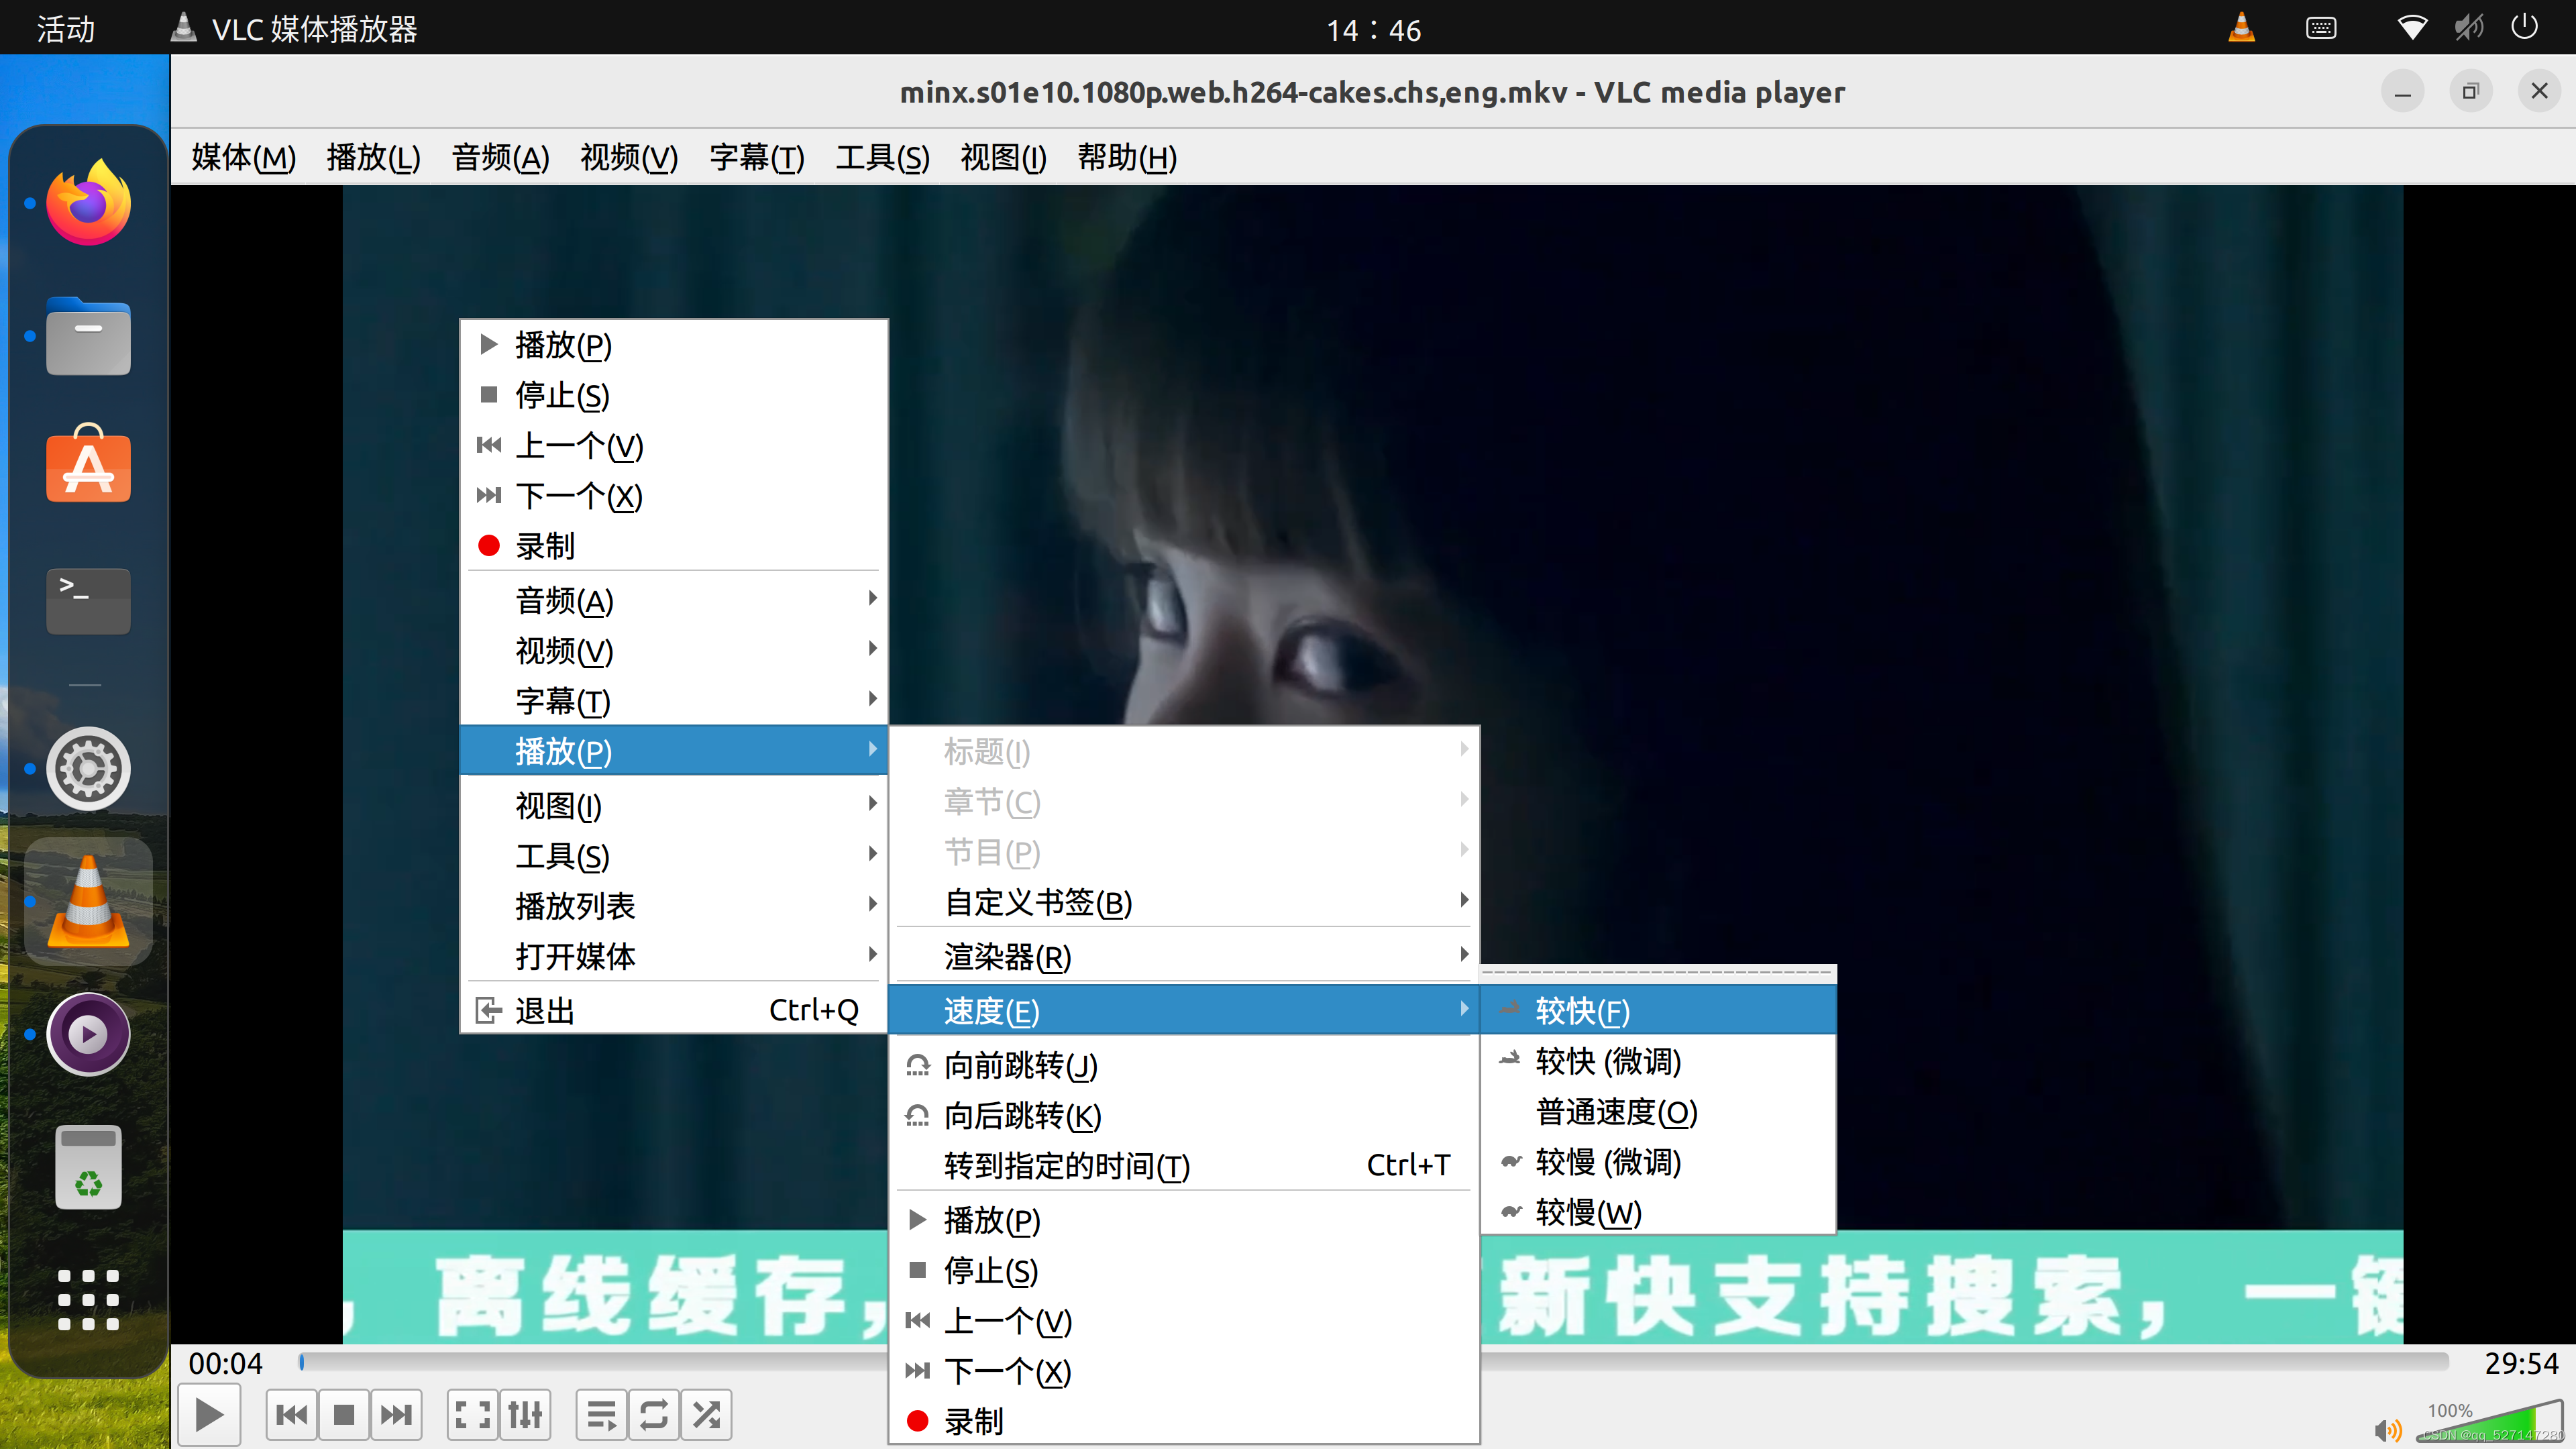This screenshot has height=1449, width=2576.
Task: Expand 音频(A) submenu in context menu
Action: [x=674, y=600]
